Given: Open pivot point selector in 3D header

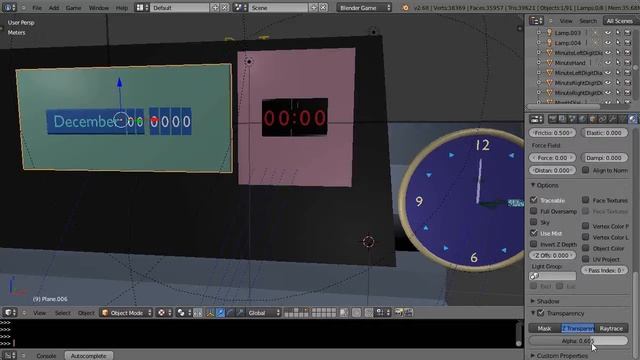Looking at the screenshot, I should point(183,313).
